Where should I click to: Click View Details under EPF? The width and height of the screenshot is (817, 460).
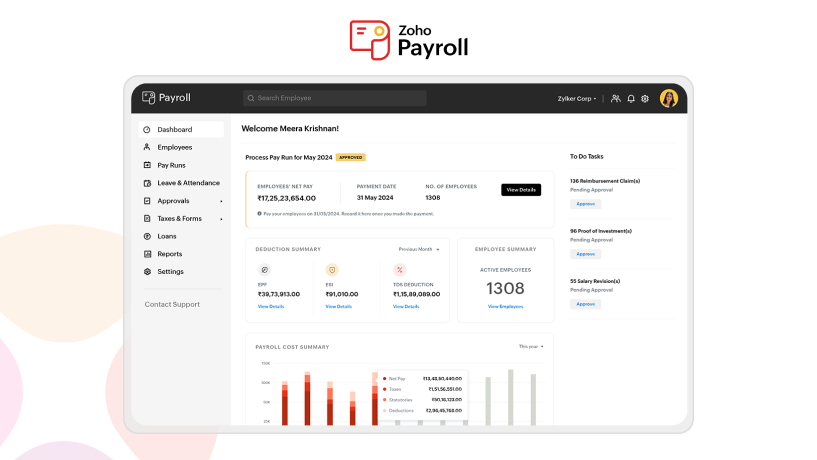point(271,306)
